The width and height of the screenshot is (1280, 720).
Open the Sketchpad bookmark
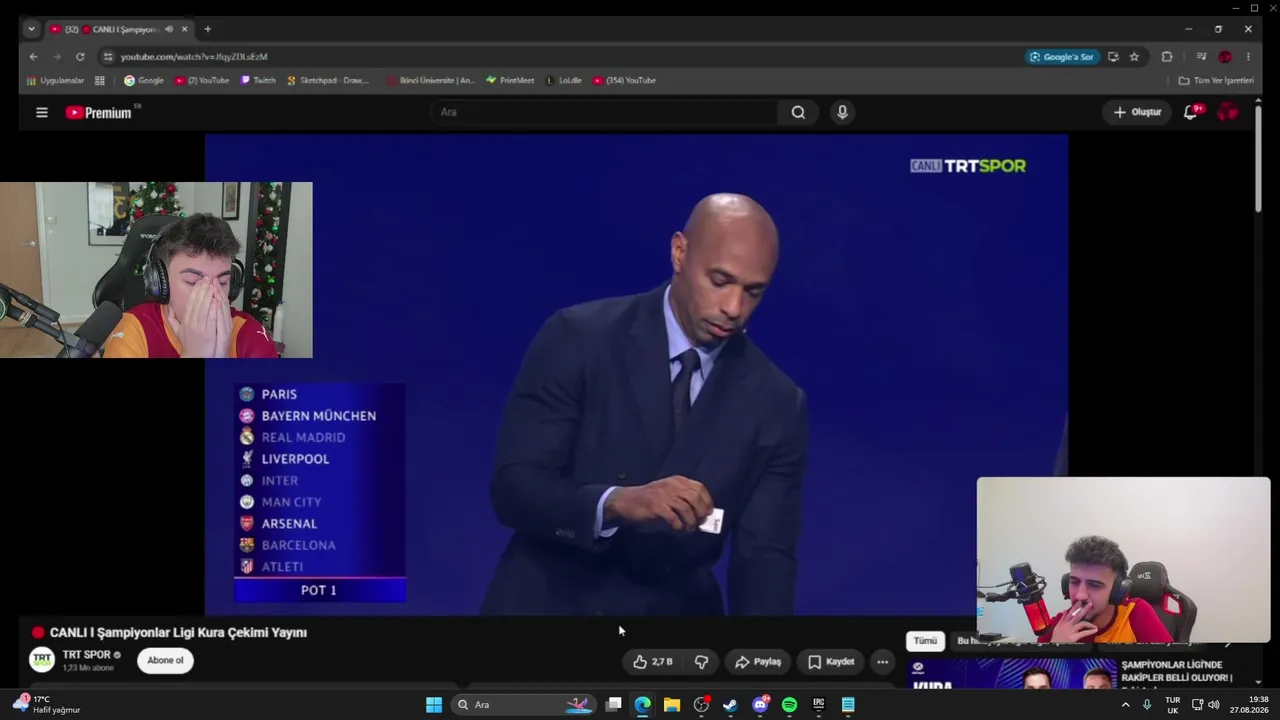tap(328, 80)
